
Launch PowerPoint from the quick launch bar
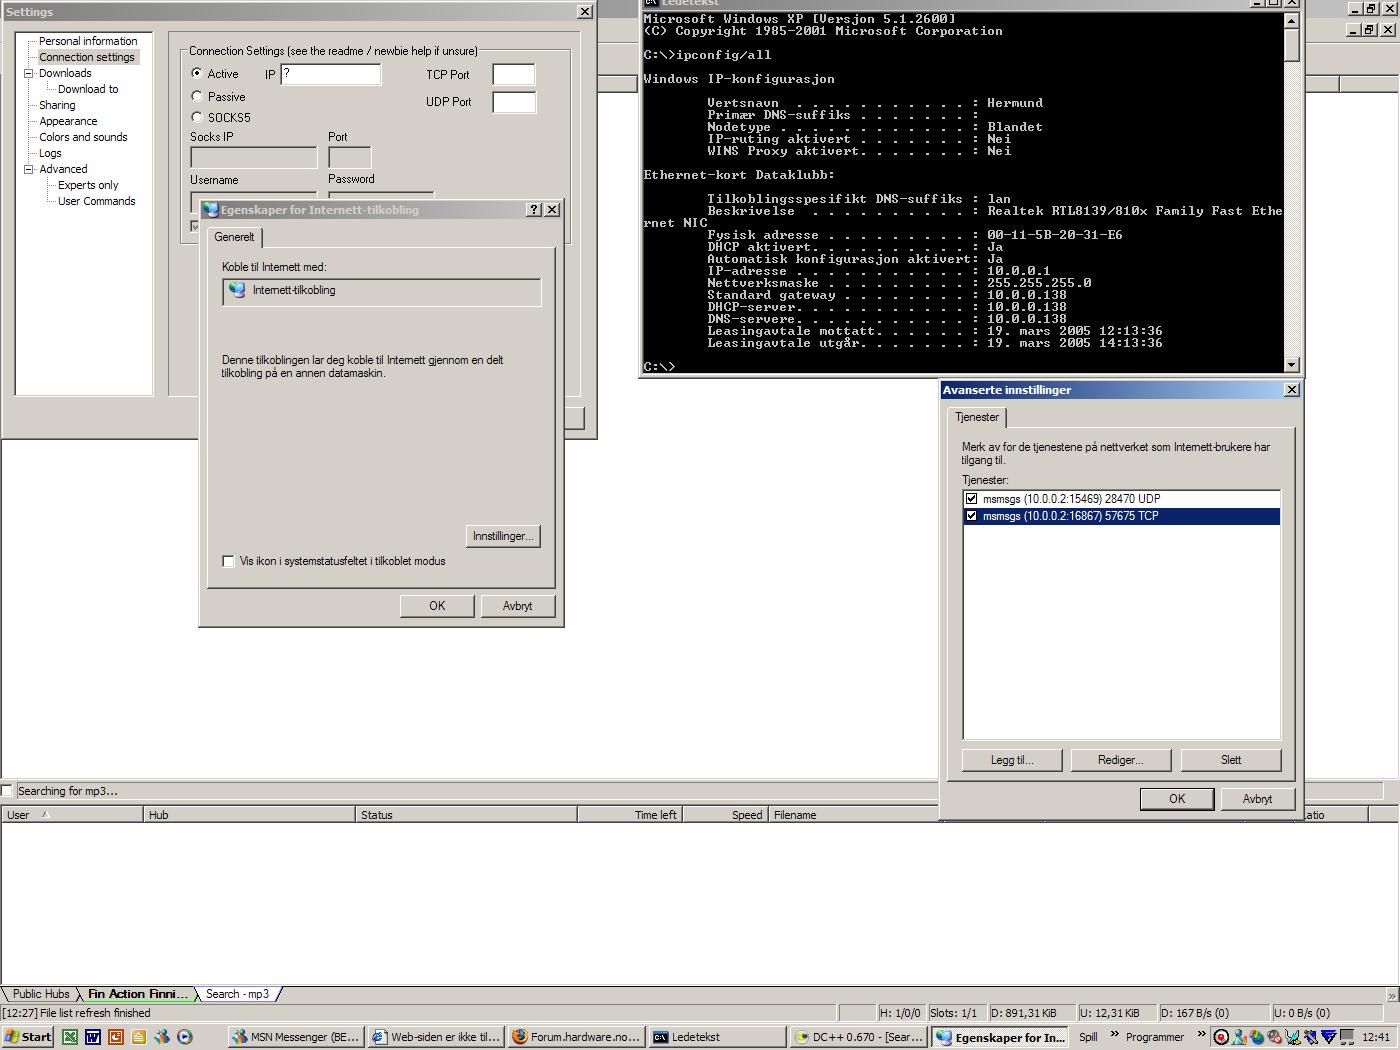[116, 1037]
